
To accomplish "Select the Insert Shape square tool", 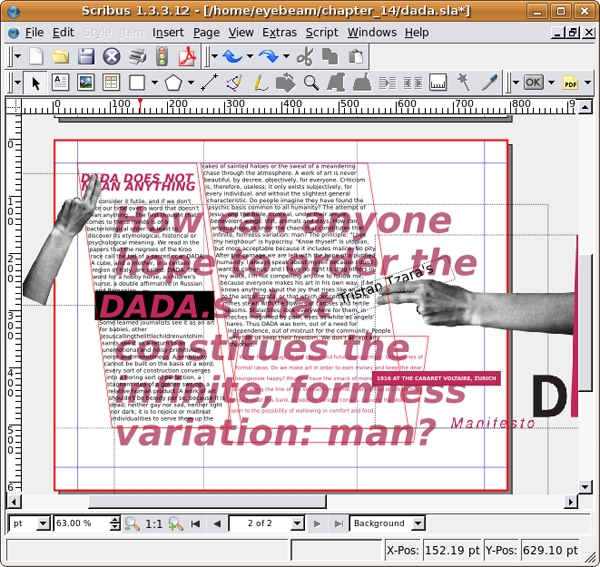I will click(137, 83).
